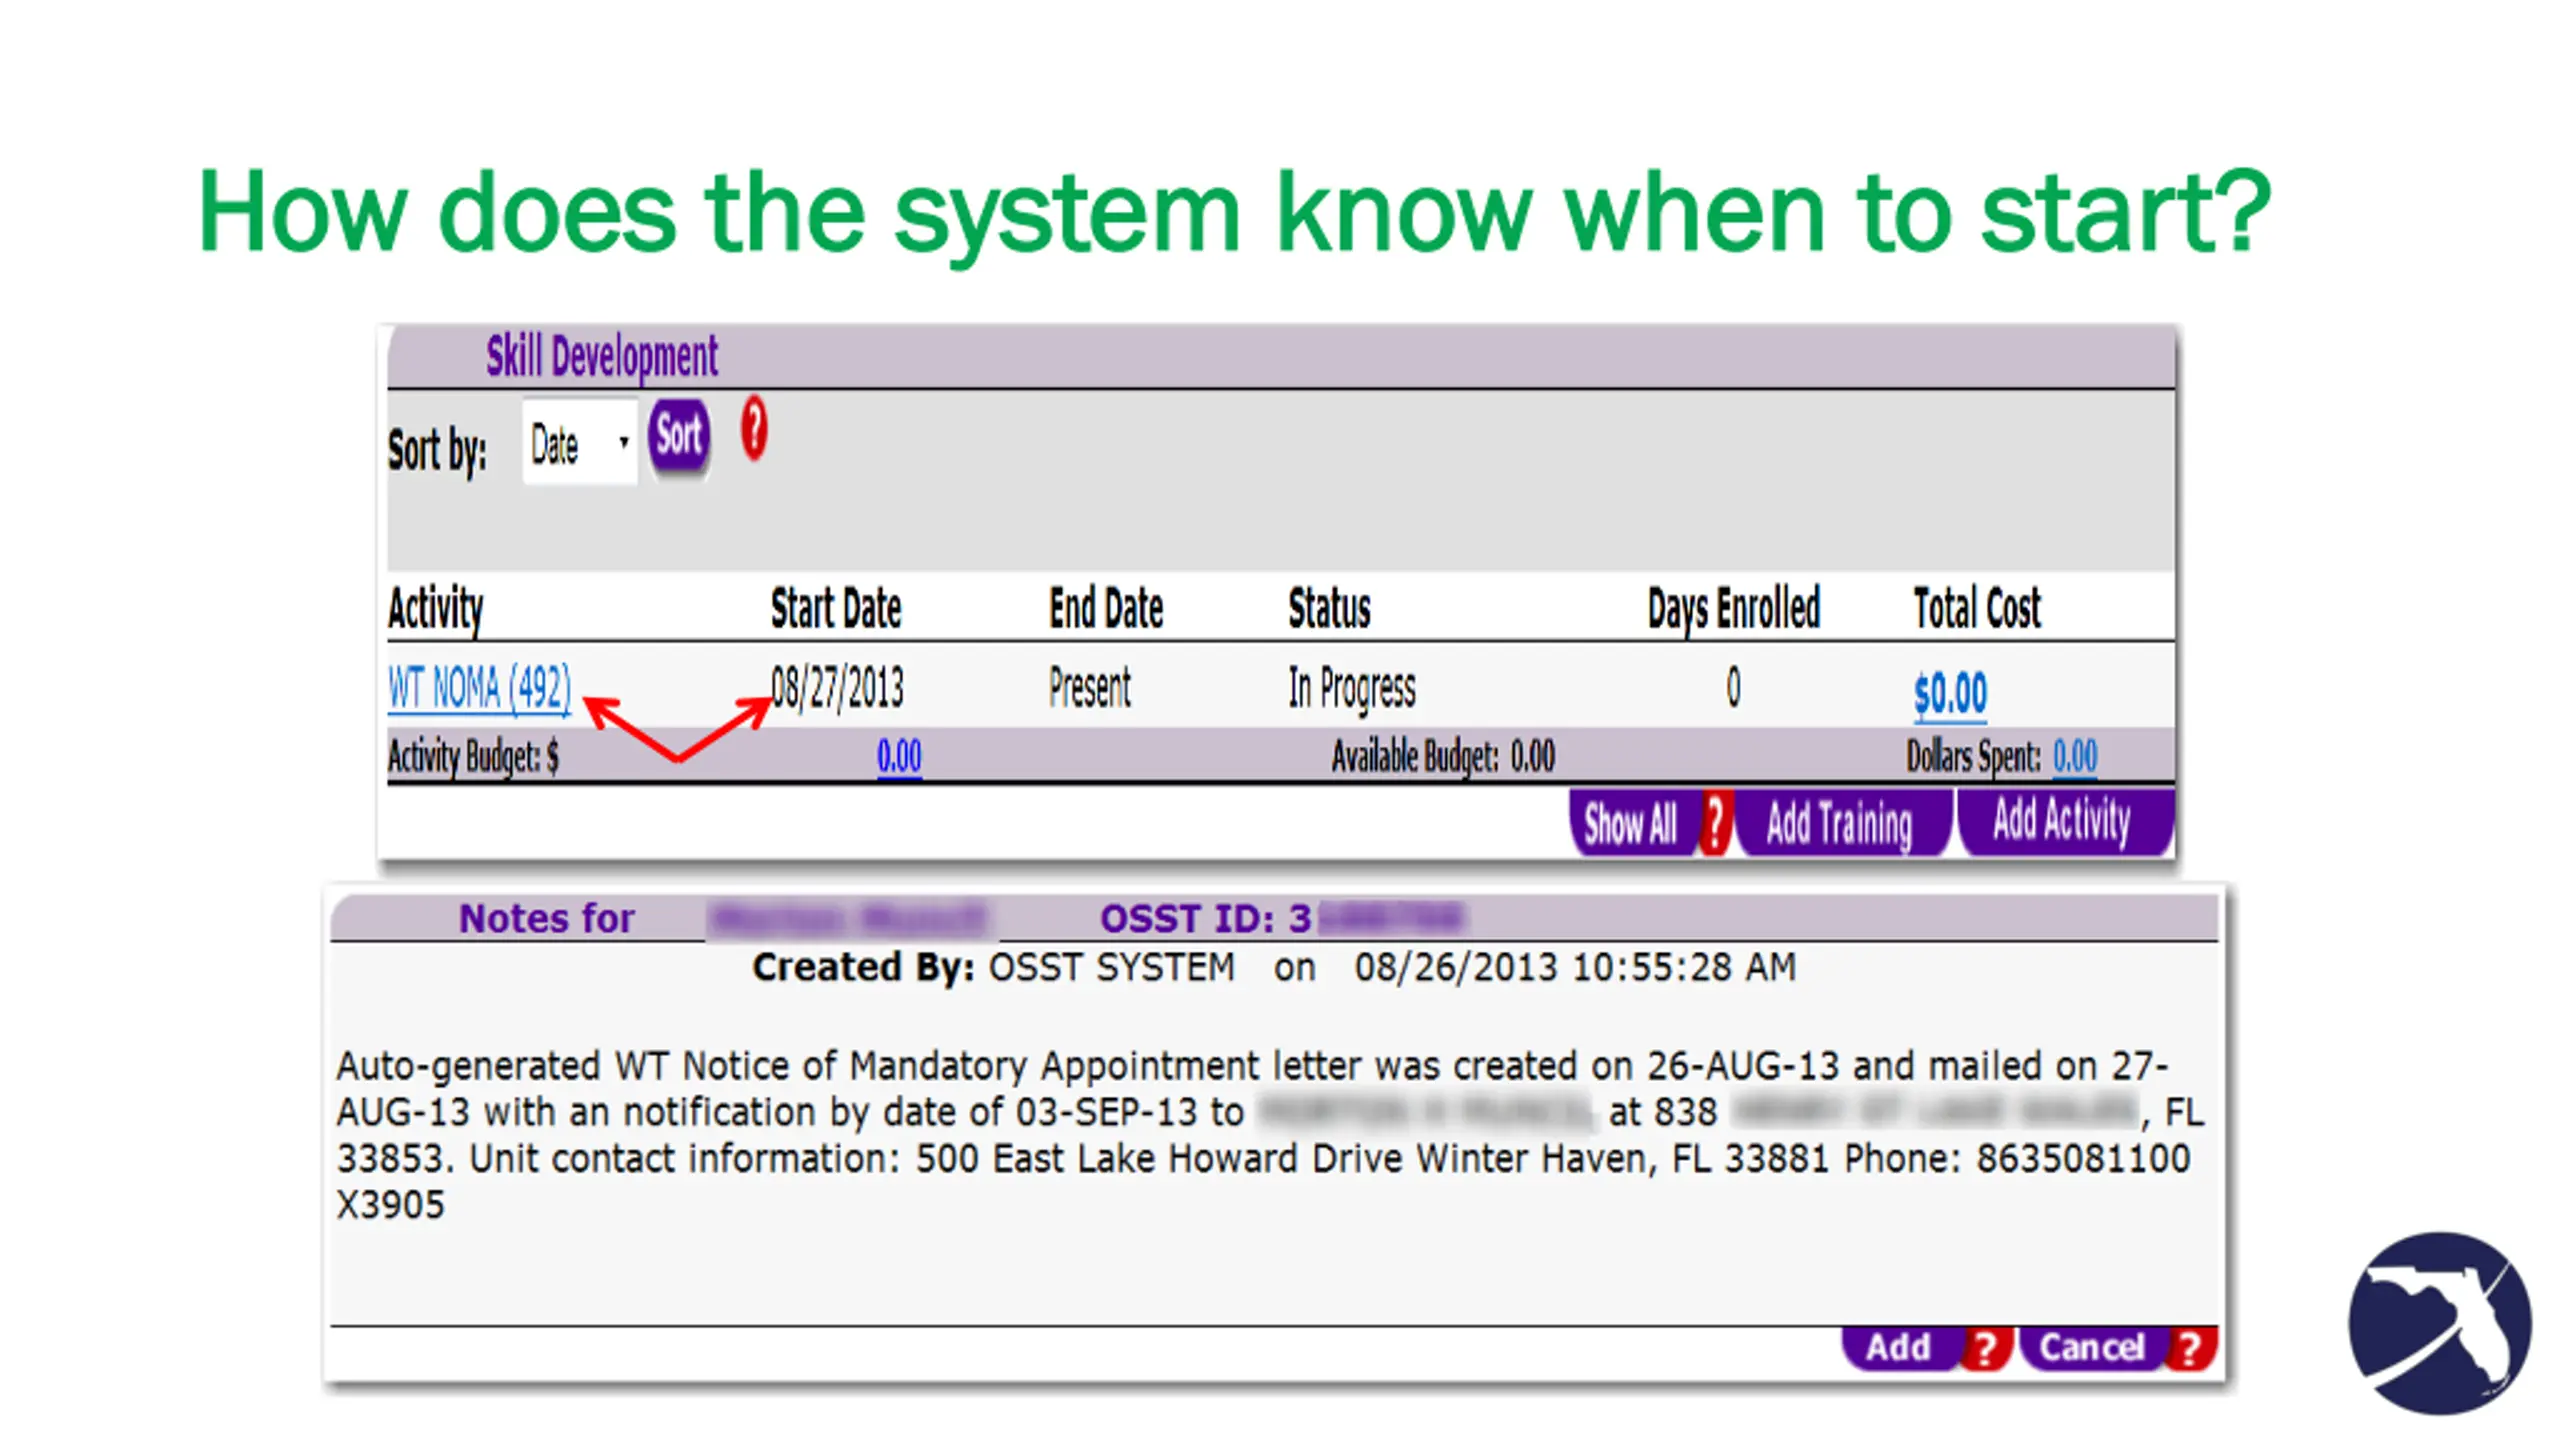
Task: Click the End Date column header
Action: (x=1106, y=608)
